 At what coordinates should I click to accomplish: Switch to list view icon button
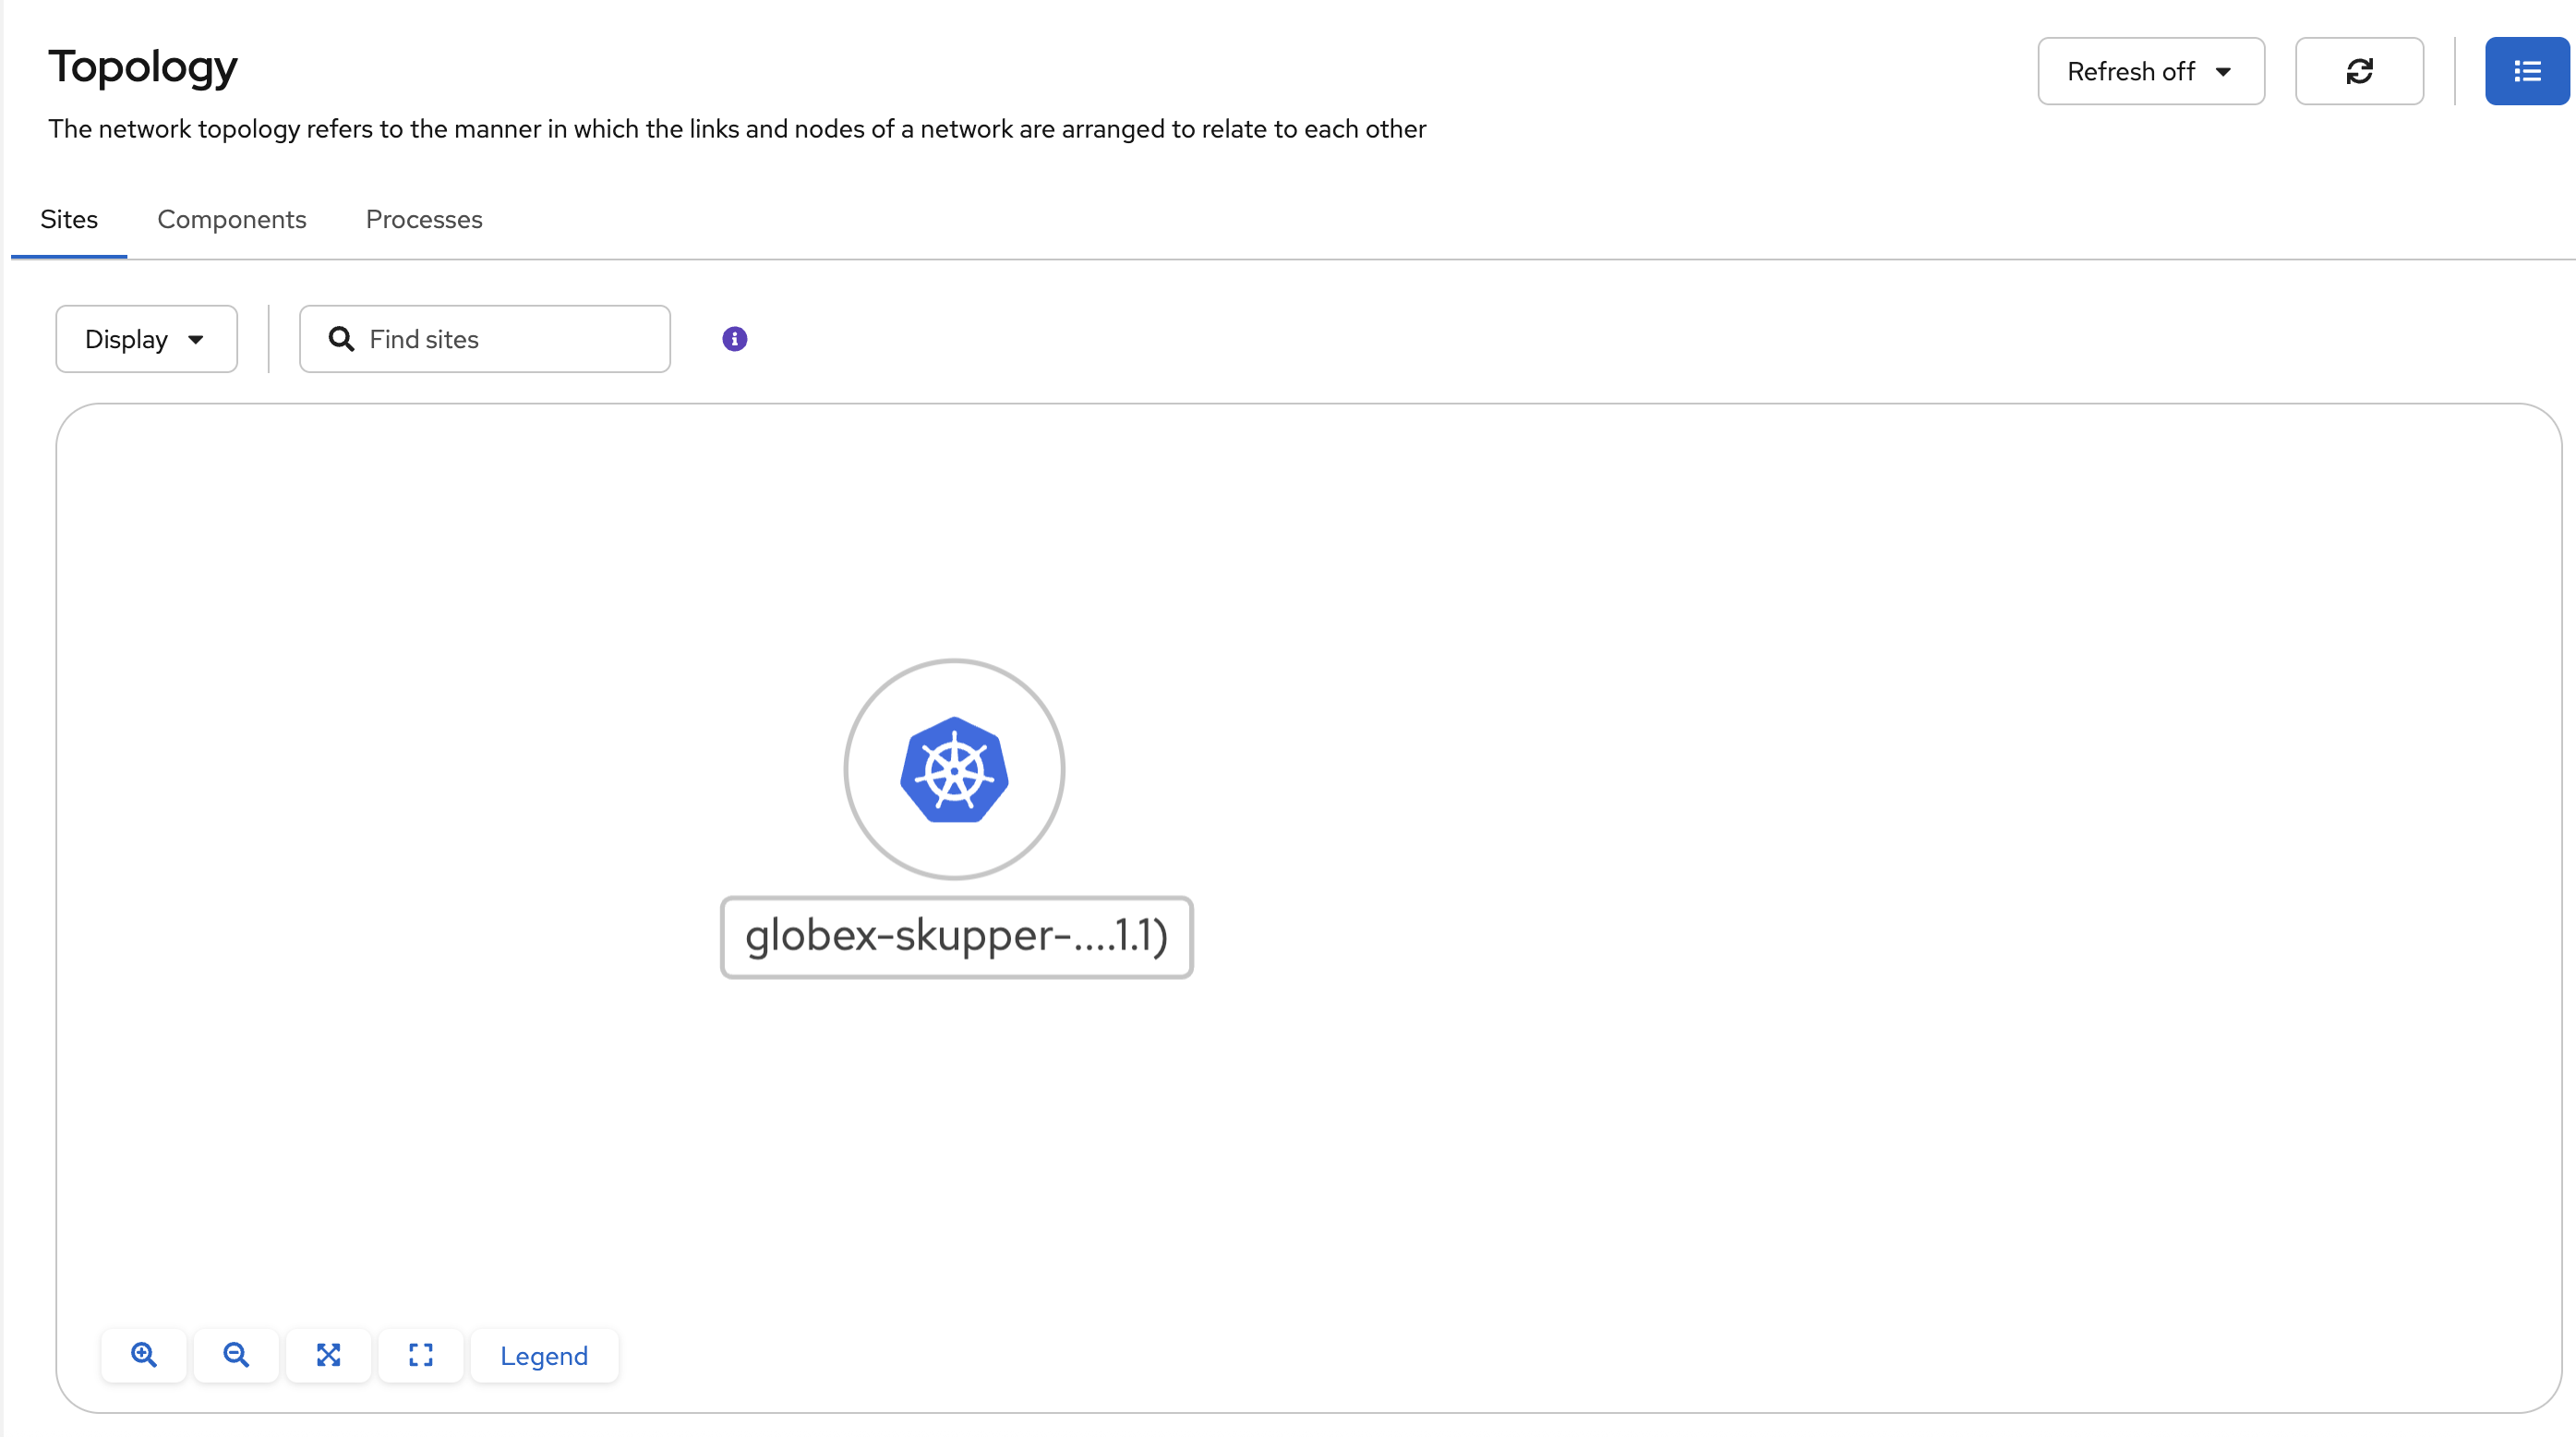tap(2527, 71)
